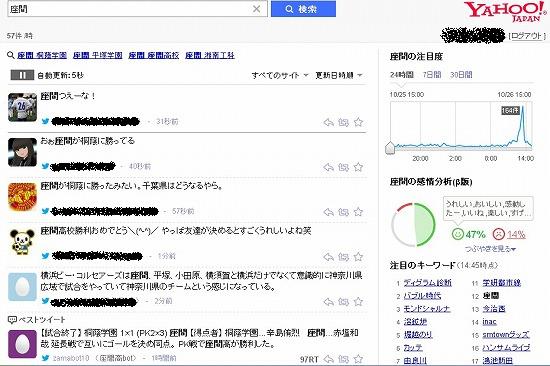The image size is (550, 366).
Task: Open keyword モンドシャルナ ranked 3
Action: coord(427,309)
